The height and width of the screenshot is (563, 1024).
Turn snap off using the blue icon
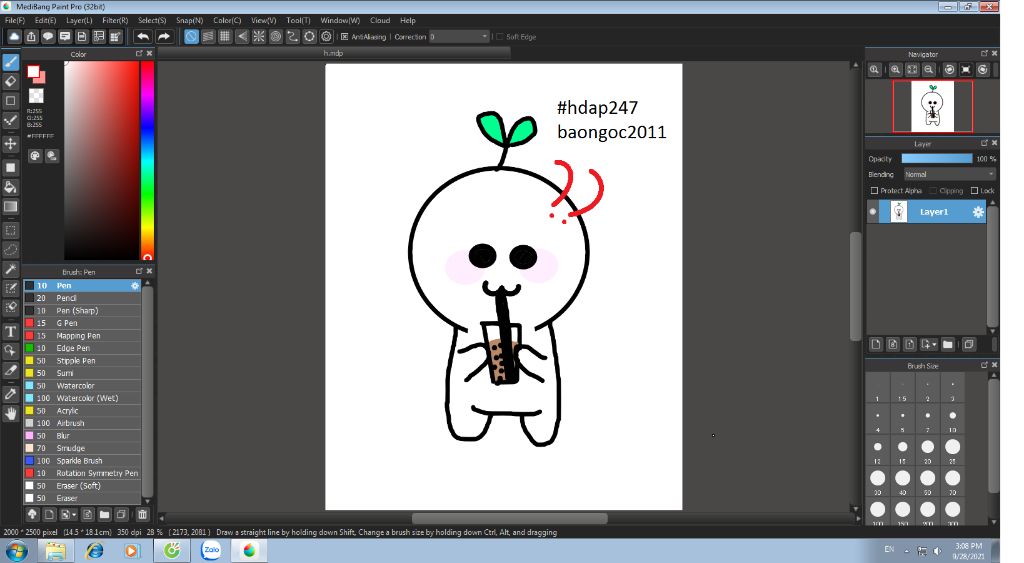[191, 37]
